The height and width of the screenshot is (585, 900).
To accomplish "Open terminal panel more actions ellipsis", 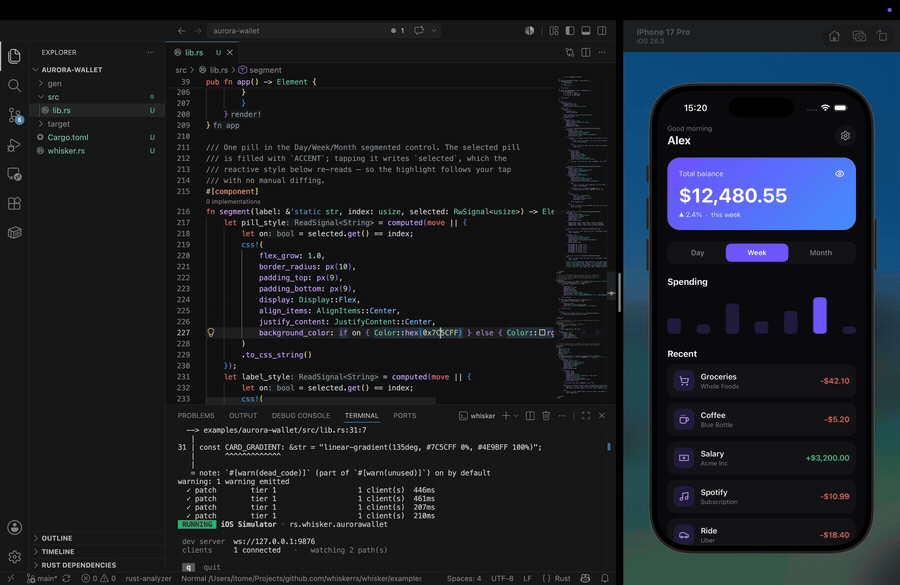I will click(562, 416).
